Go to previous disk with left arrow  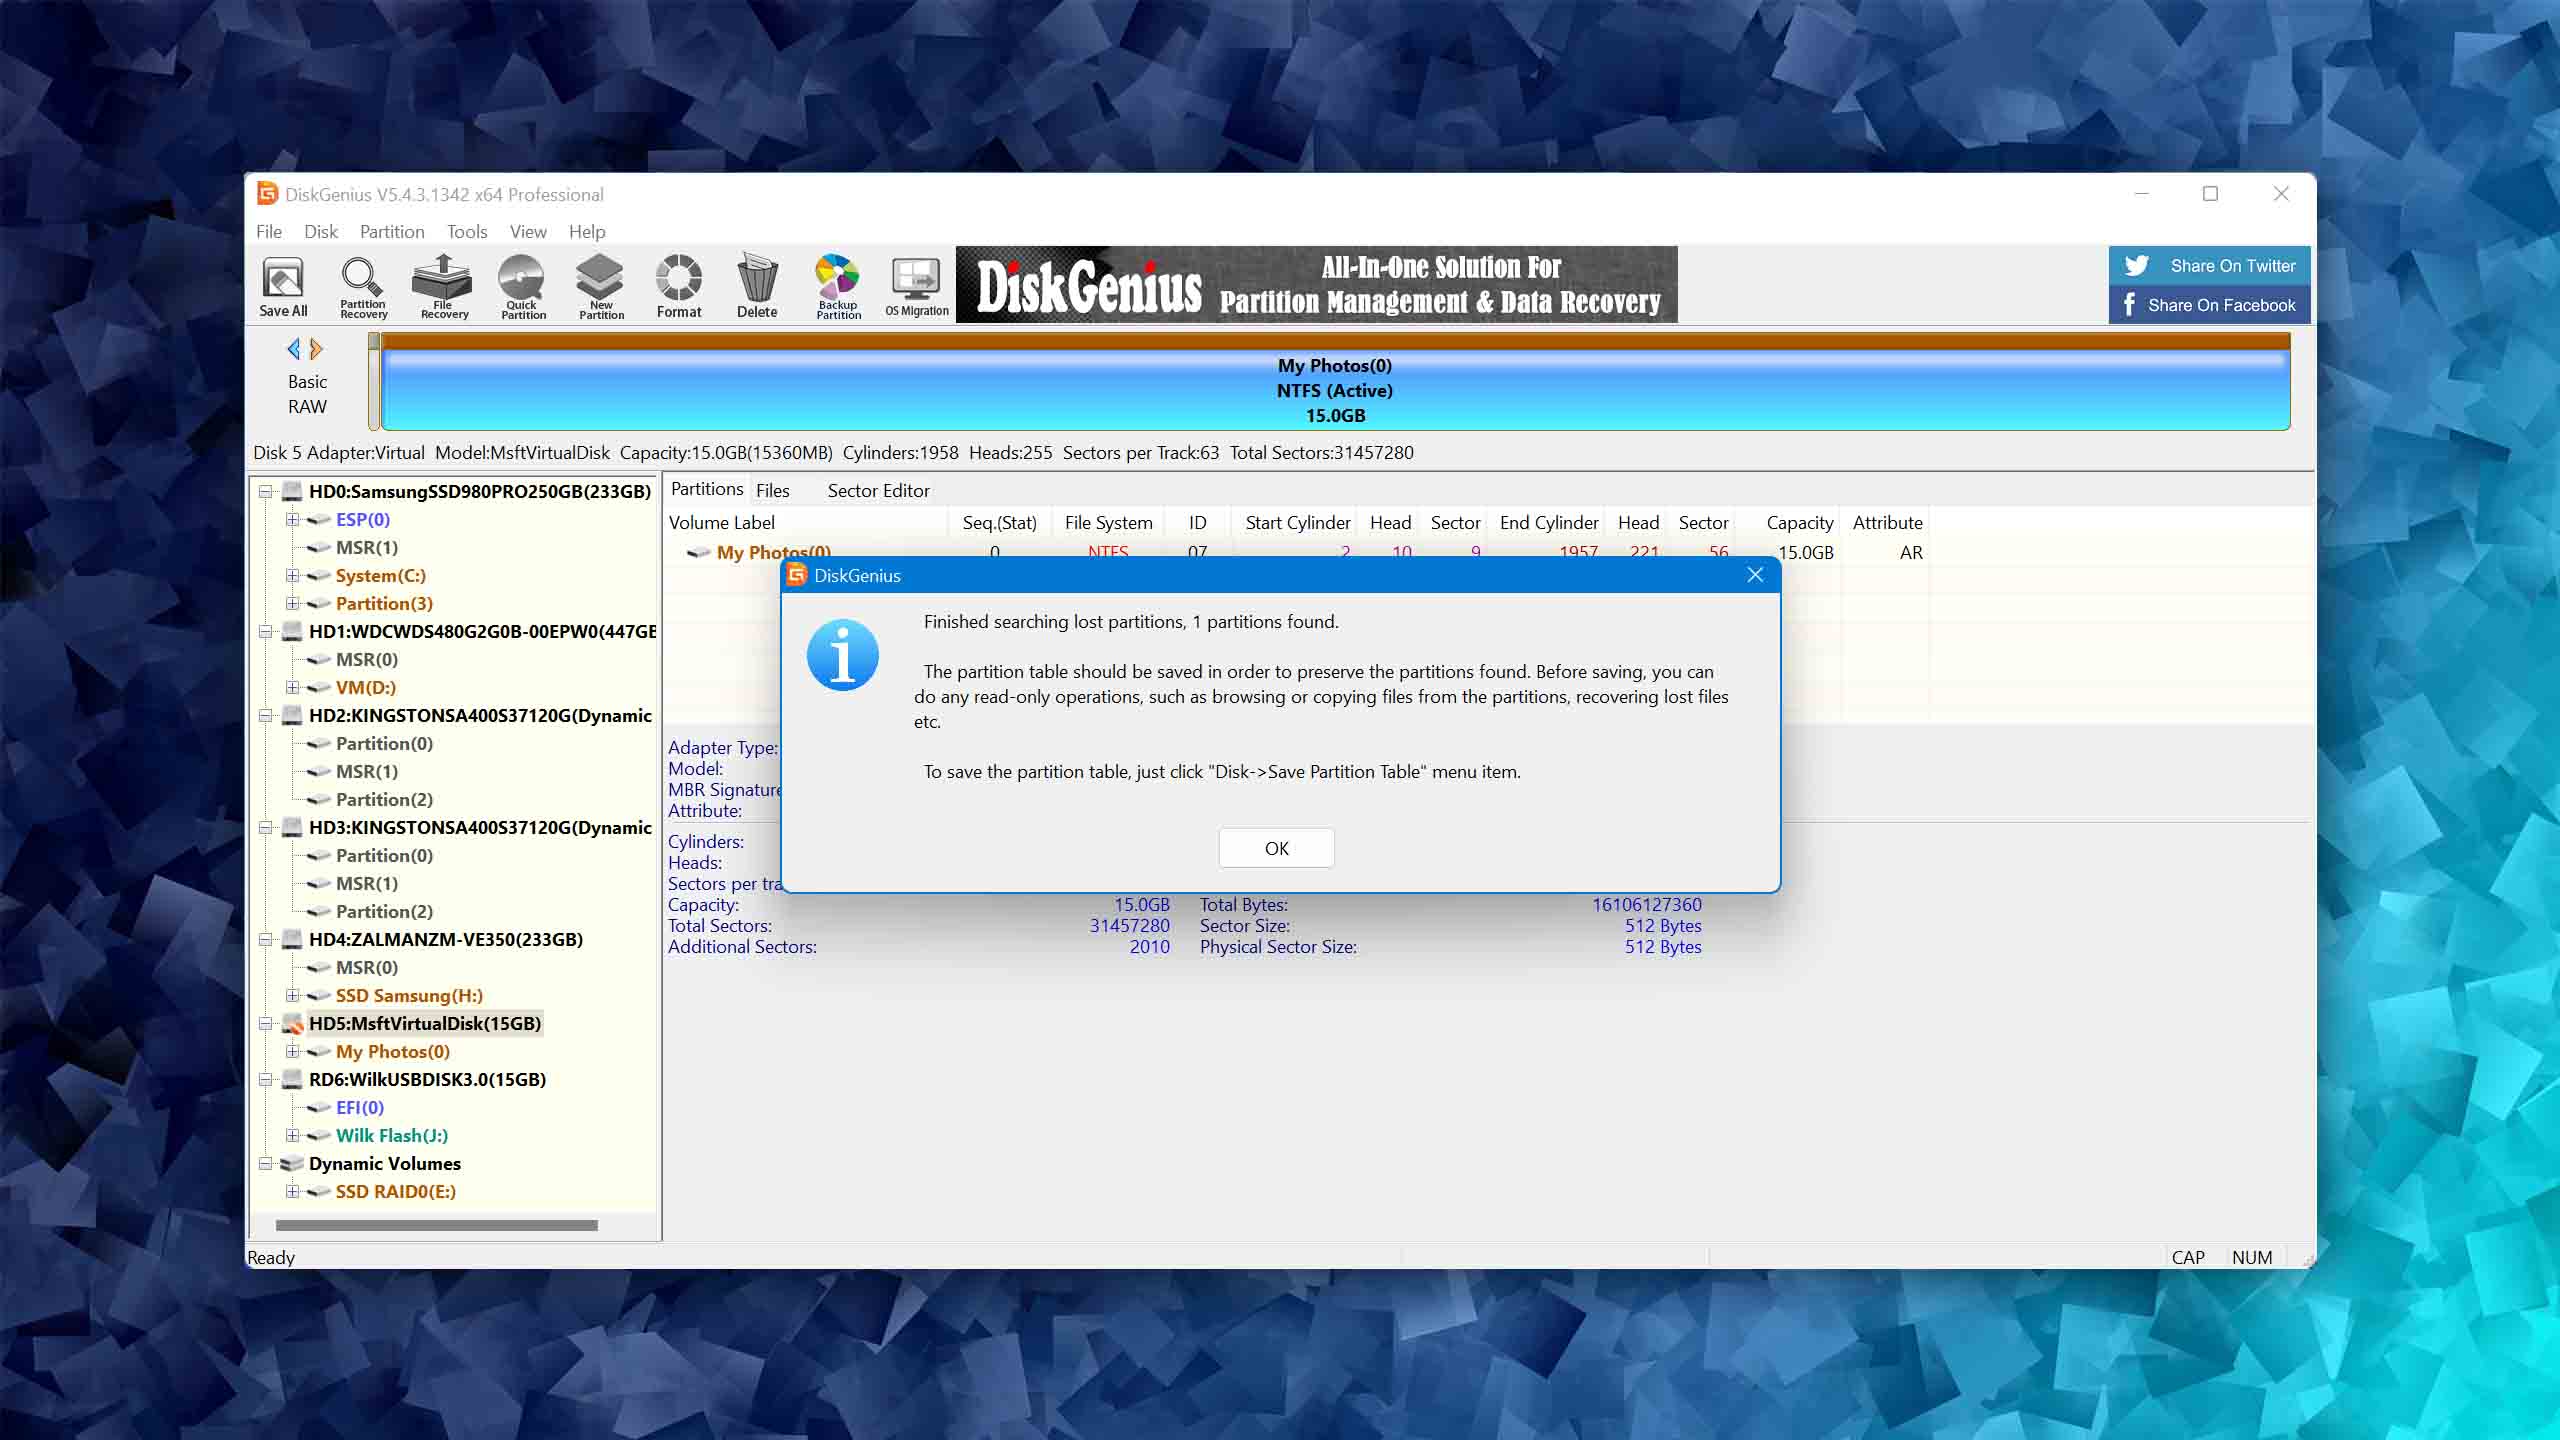click(x=293, y=349)
